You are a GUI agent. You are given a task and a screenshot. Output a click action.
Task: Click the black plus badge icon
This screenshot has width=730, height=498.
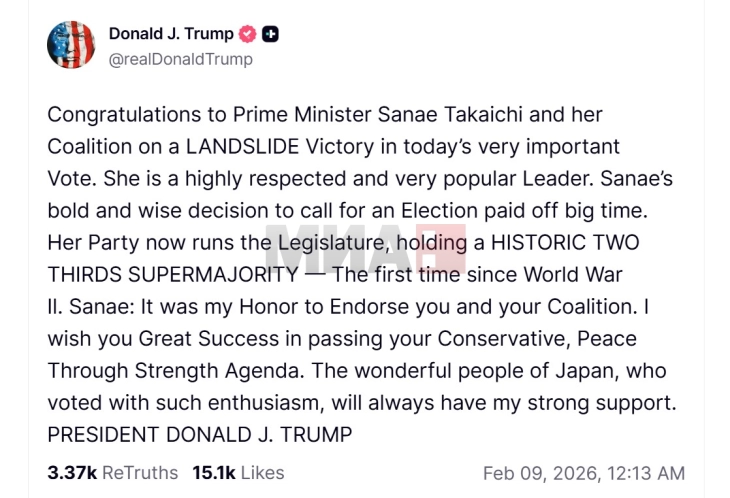pyautogui.click(x=270, y=34)
